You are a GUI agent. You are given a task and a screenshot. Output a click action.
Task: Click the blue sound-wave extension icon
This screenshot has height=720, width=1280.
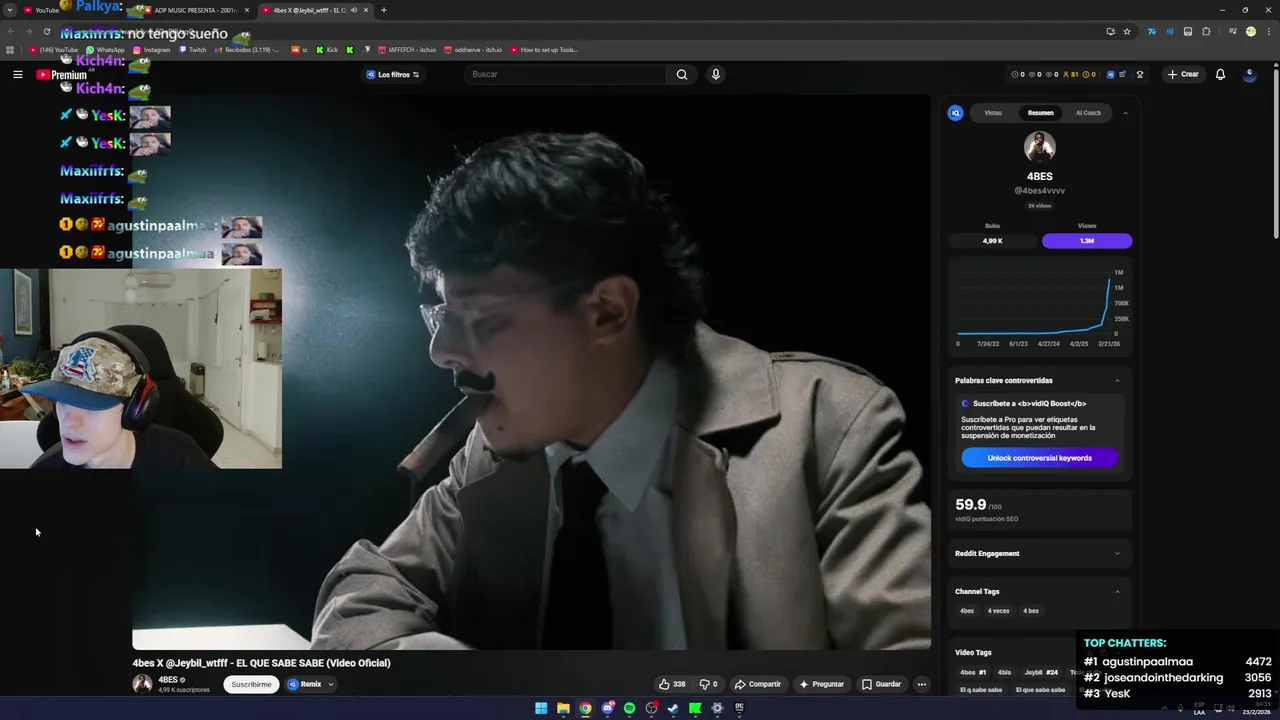[x=1169, y=31]
